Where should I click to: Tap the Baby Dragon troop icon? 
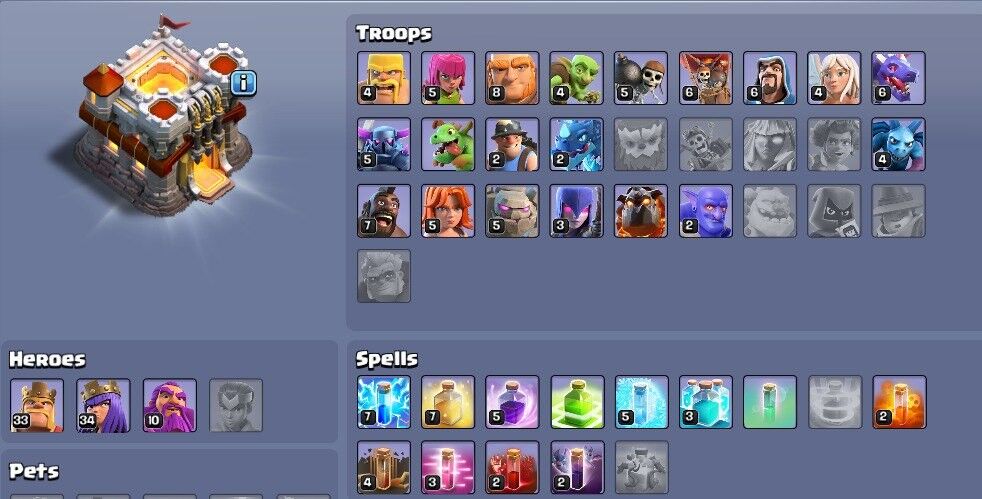(x=448, y=144)
